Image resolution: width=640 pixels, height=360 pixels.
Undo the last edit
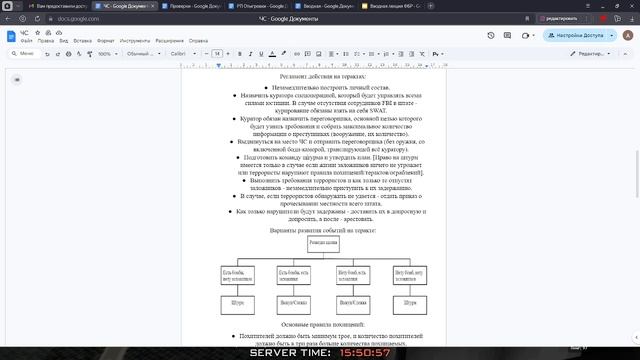point(47,54)
